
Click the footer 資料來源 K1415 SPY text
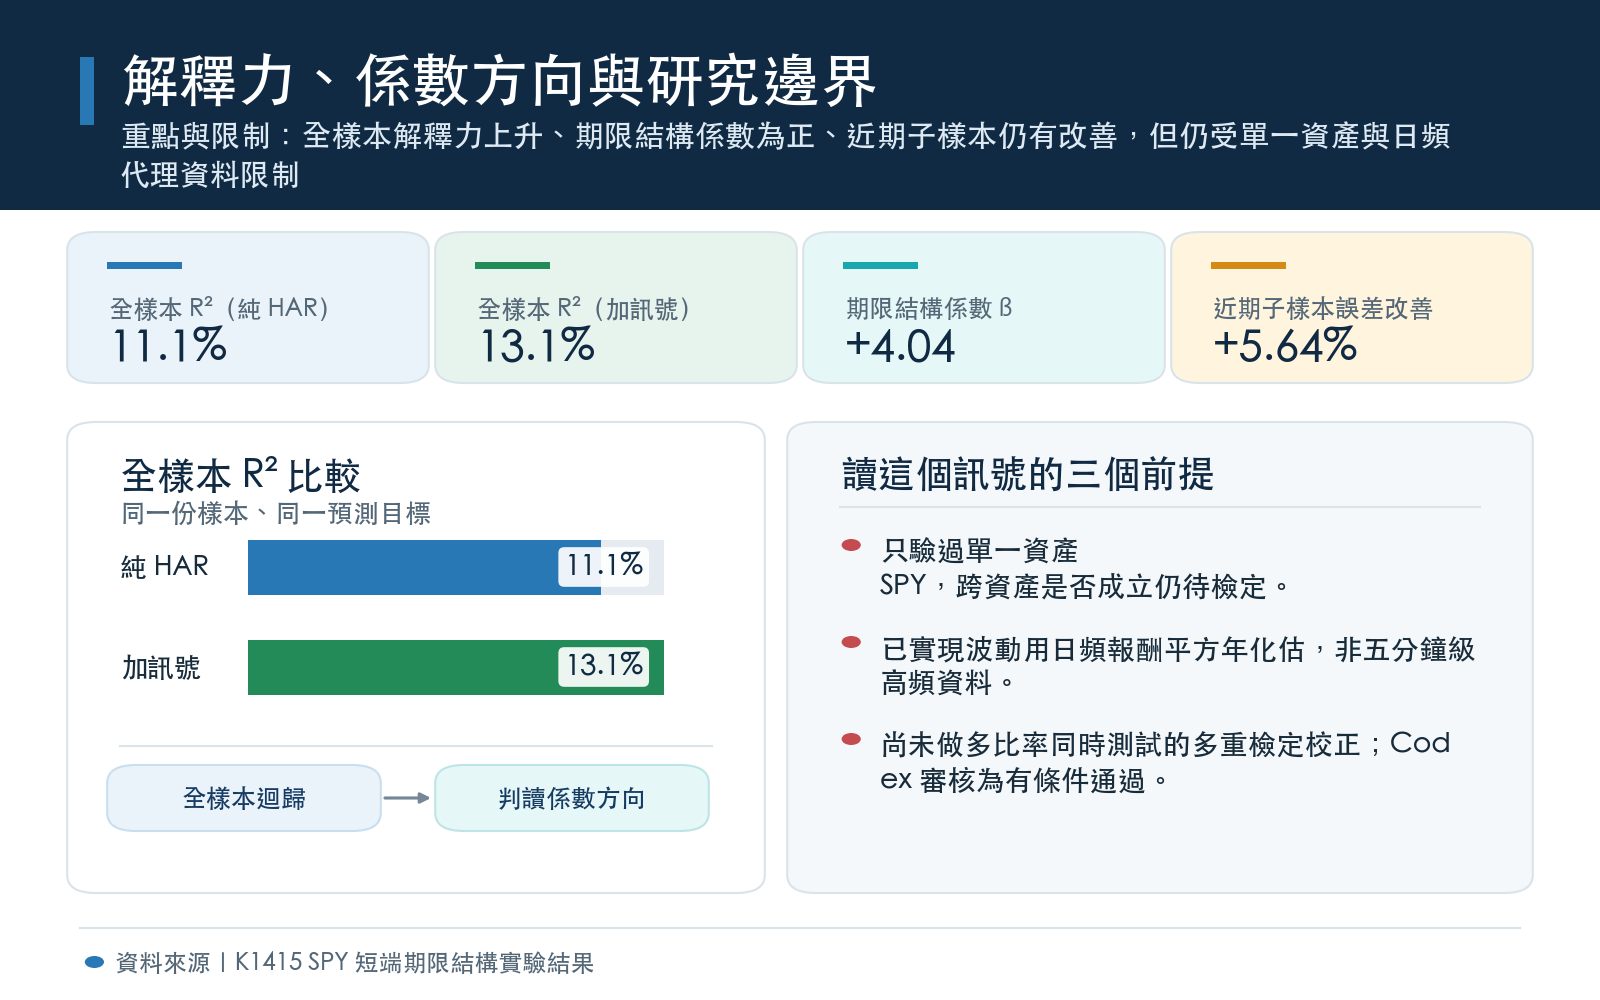point(355,962)
